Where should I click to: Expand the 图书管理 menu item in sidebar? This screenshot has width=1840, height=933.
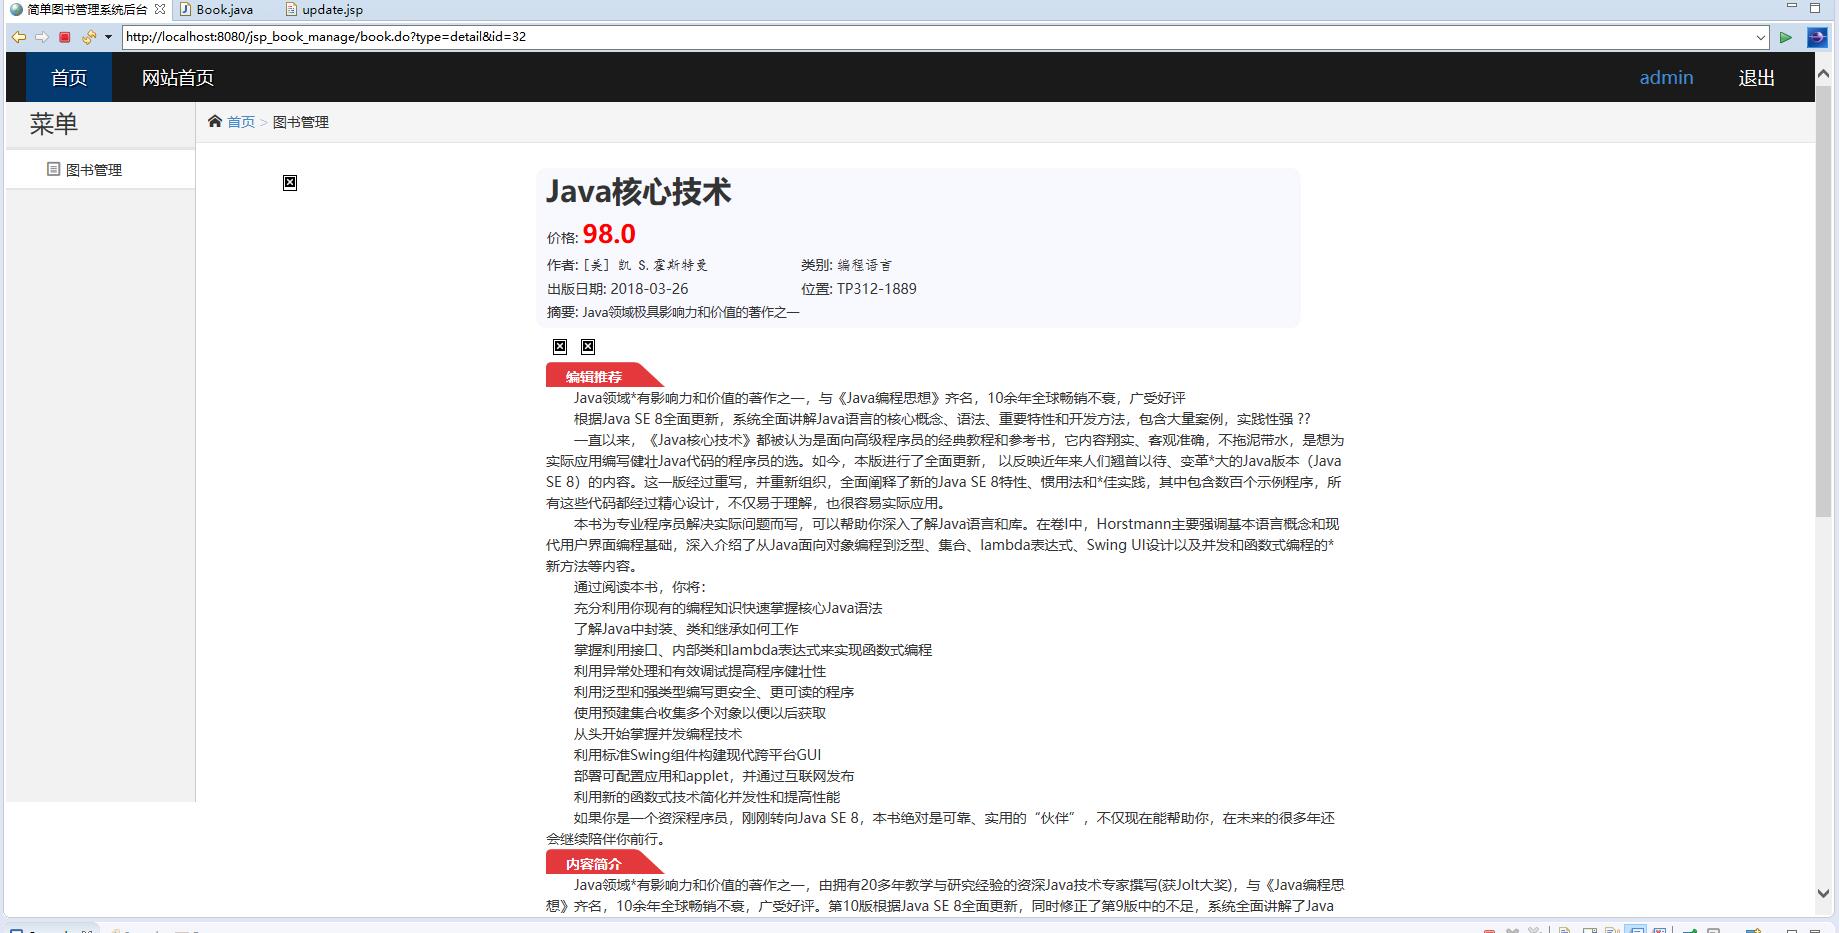[94, 168]
